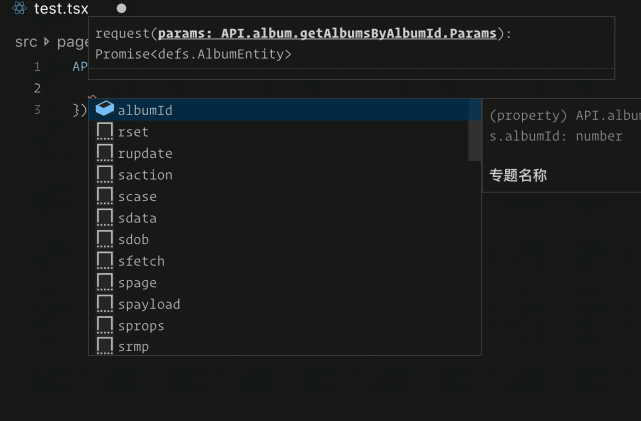
Task: Click the src breadcrumb folder
Action: click(x=26, y=42)
